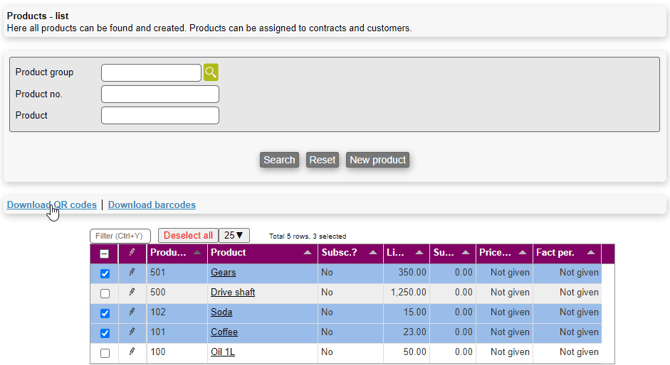The height and width of the screenshot is (365, 670).
Task: Sort by Price... column arrow
Action: pos(522,253)
